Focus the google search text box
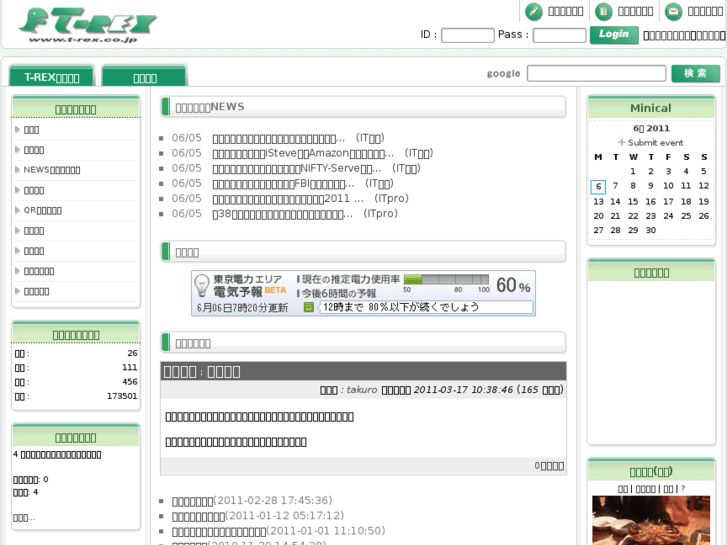This screenshot has height=545, width=727. (x=596, y=73)
